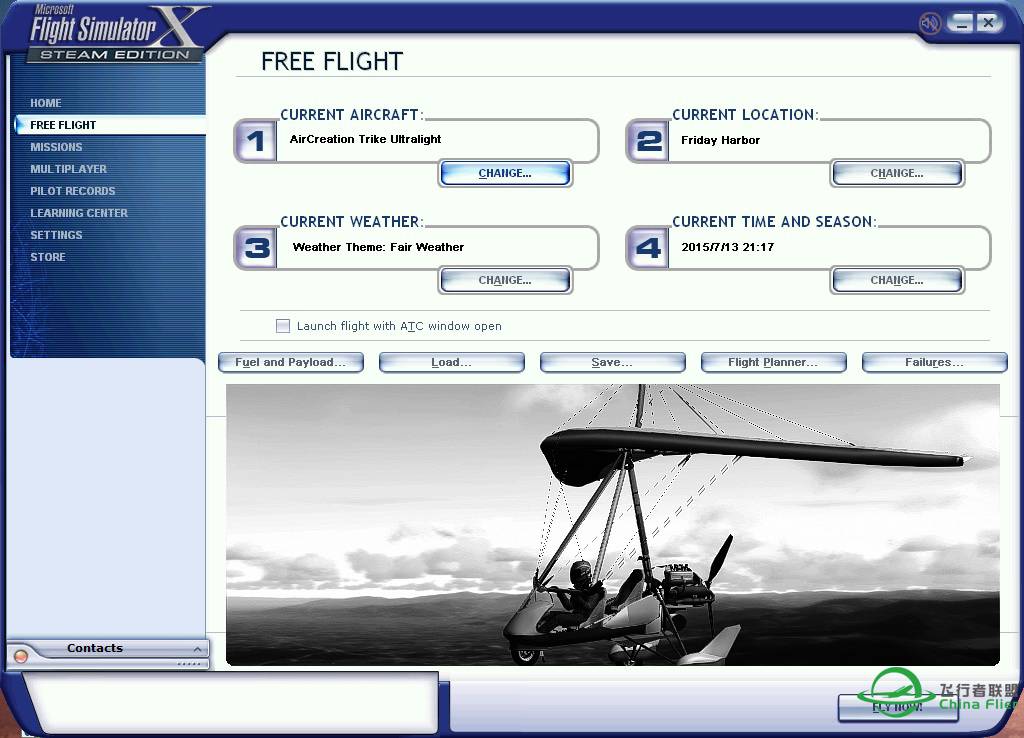Minimize the Flight Simulator window
1024x738 pixels.
(x=962, y=22)
